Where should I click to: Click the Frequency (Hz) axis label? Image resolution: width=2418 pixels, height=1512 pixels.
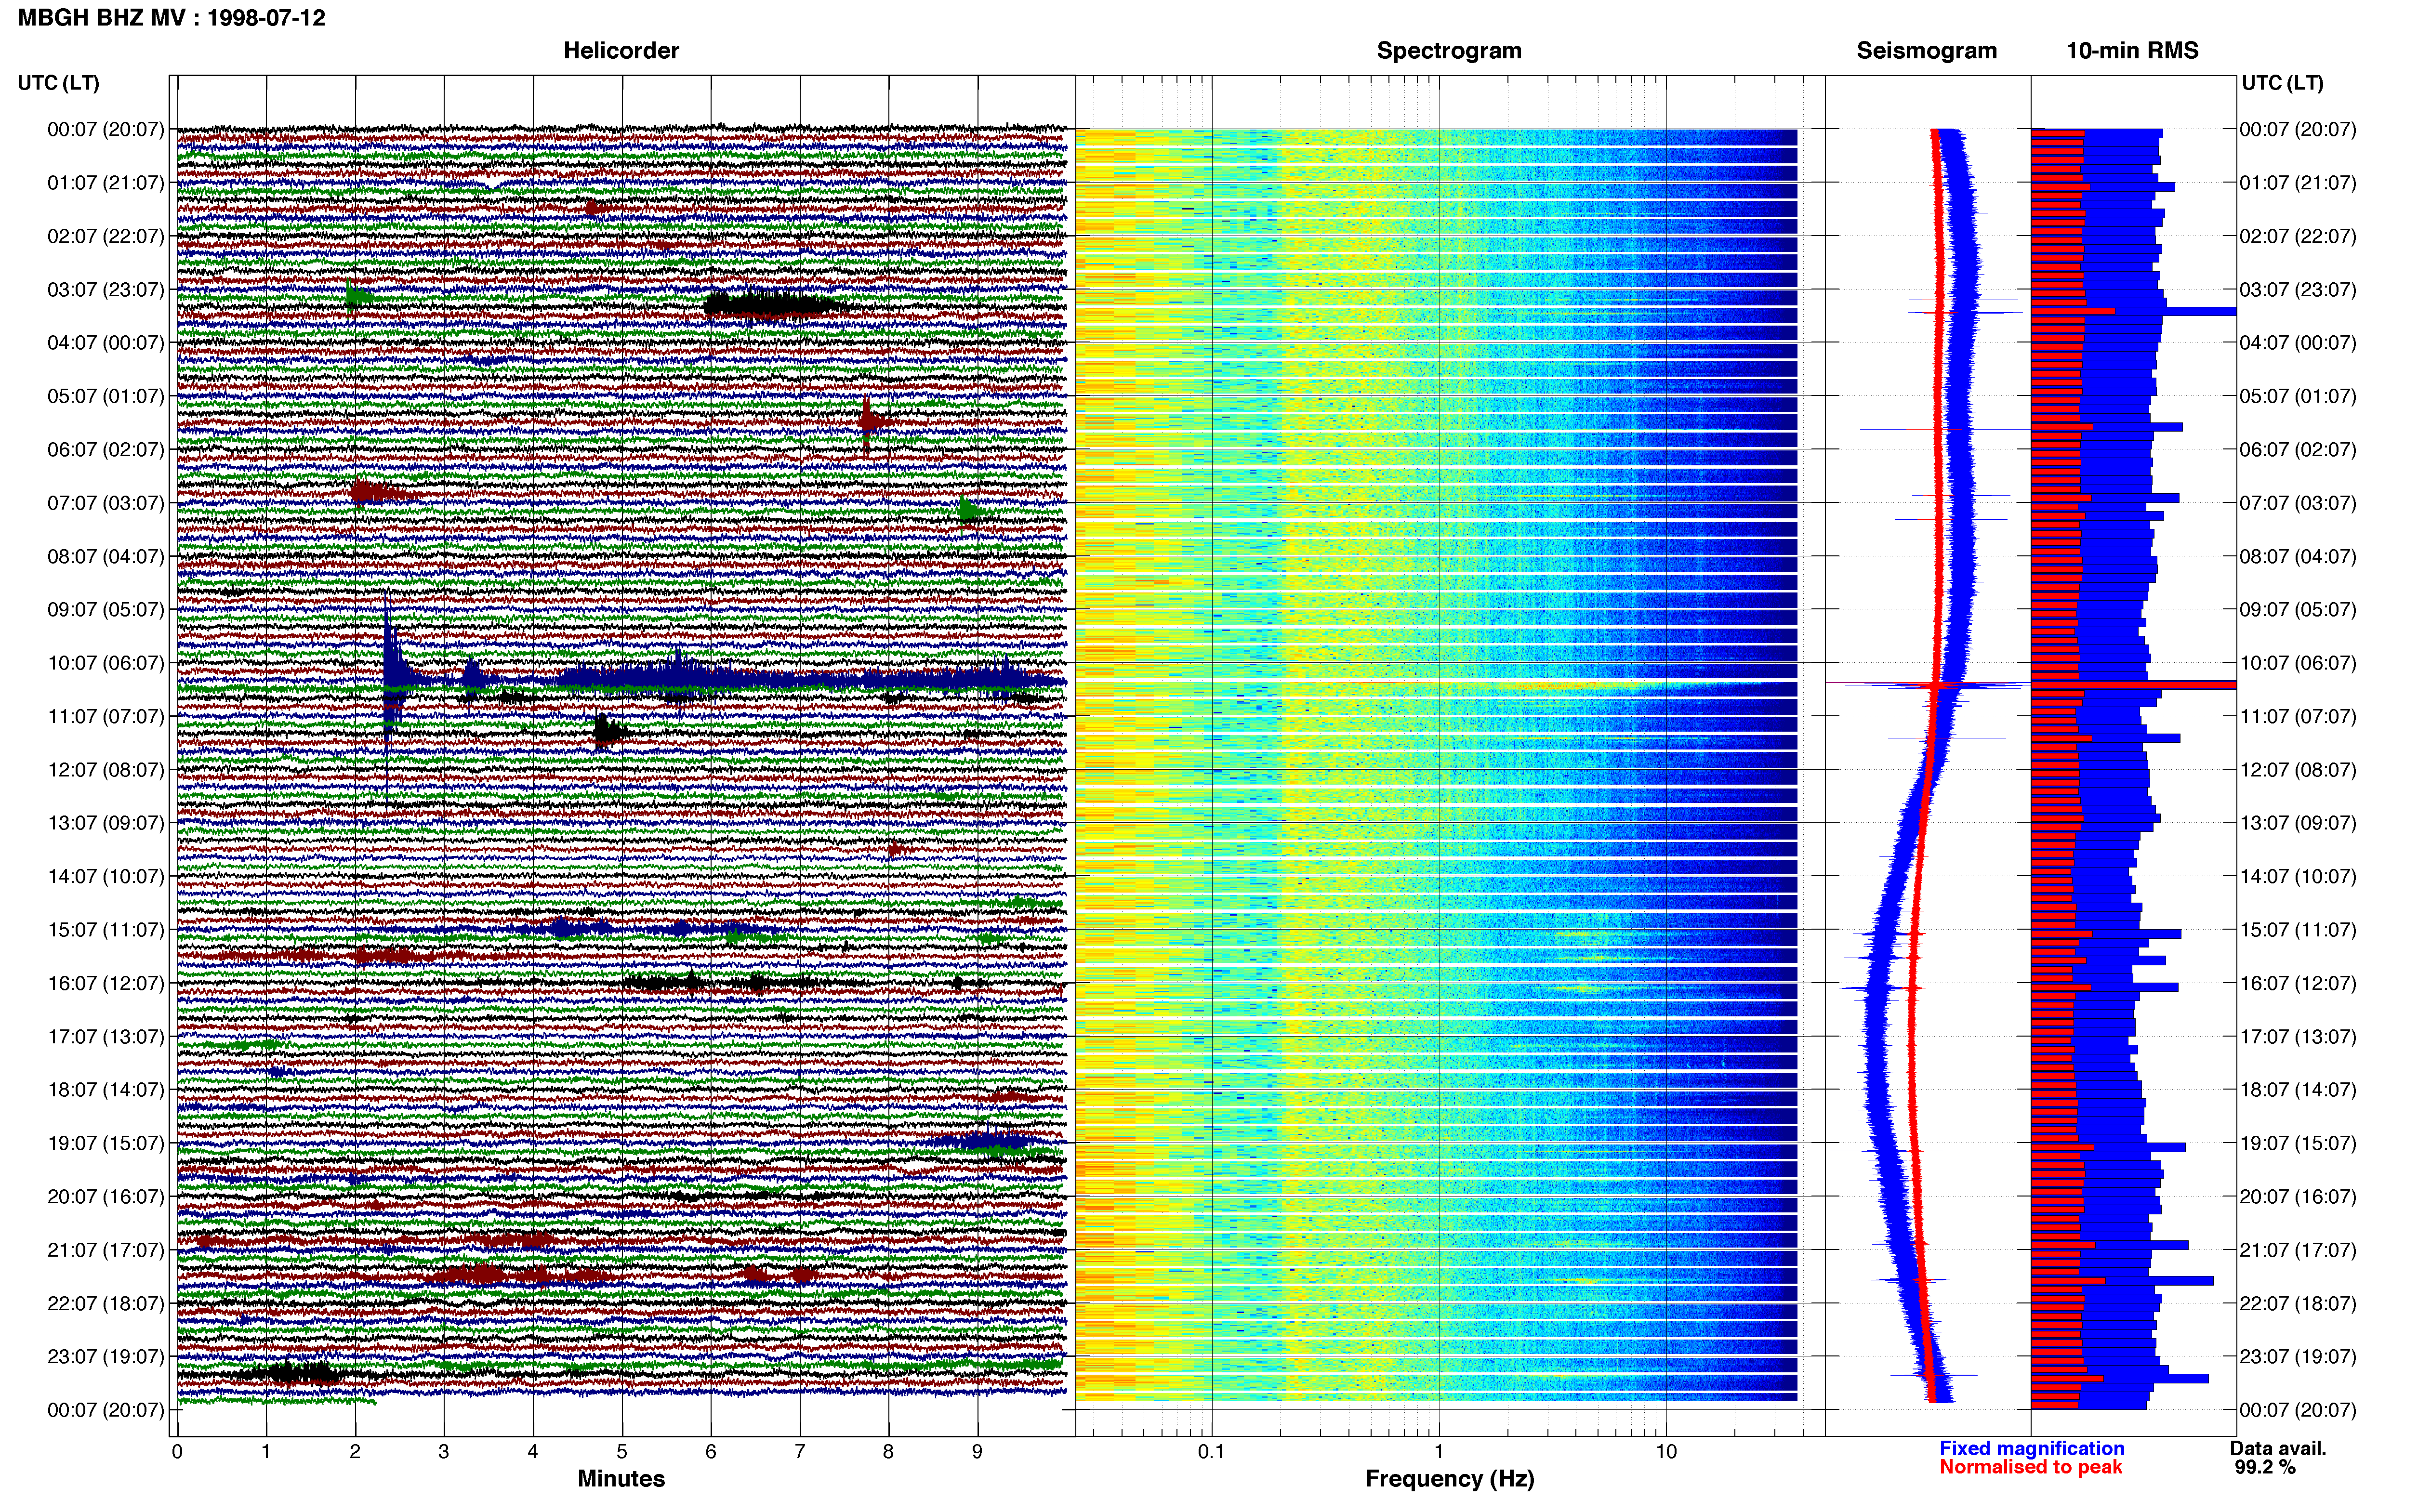[1449, 1479]
